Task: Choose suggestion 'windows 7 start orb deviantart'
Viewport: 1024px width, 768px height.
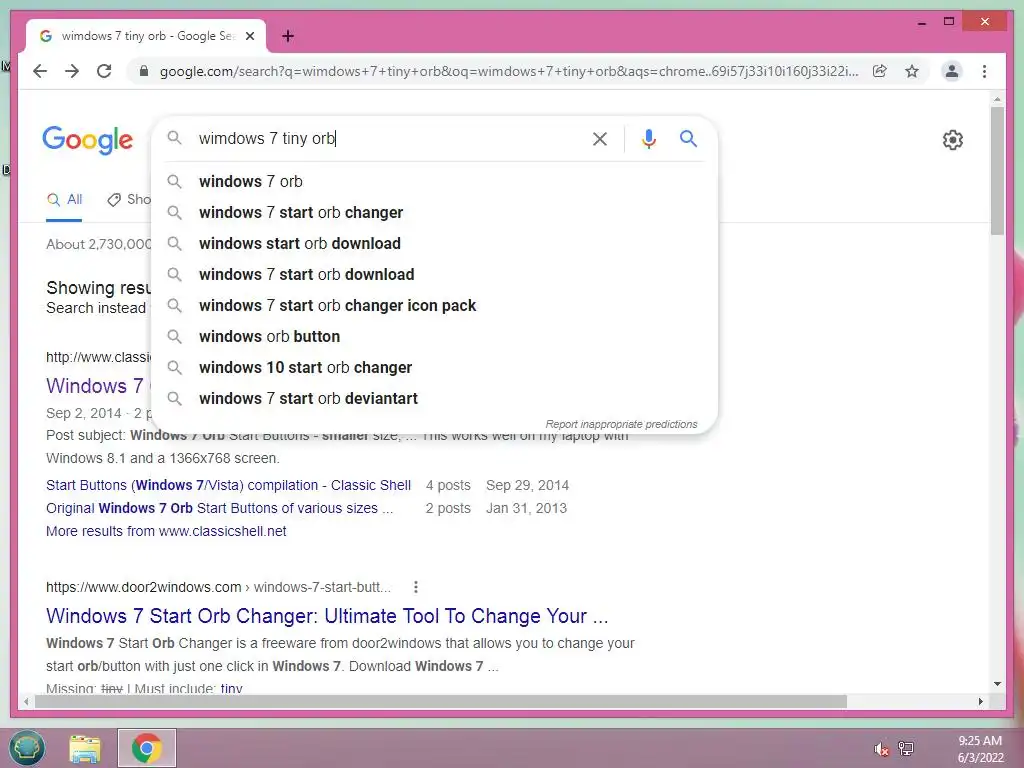Action: coord(434,398)
